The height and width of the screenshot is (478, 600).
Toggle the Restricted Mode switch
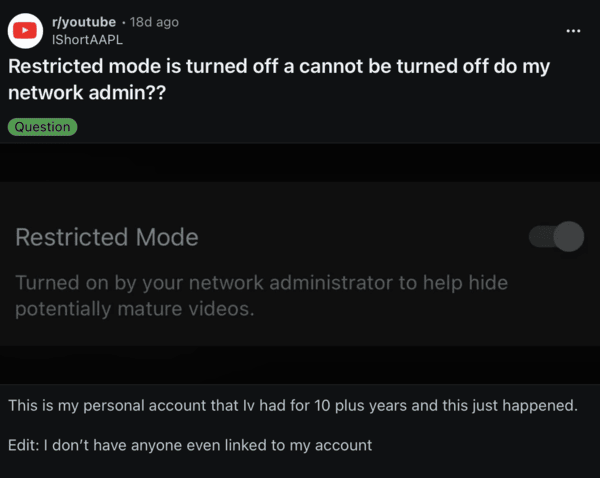pyautogui.click(x=555, y=237)
